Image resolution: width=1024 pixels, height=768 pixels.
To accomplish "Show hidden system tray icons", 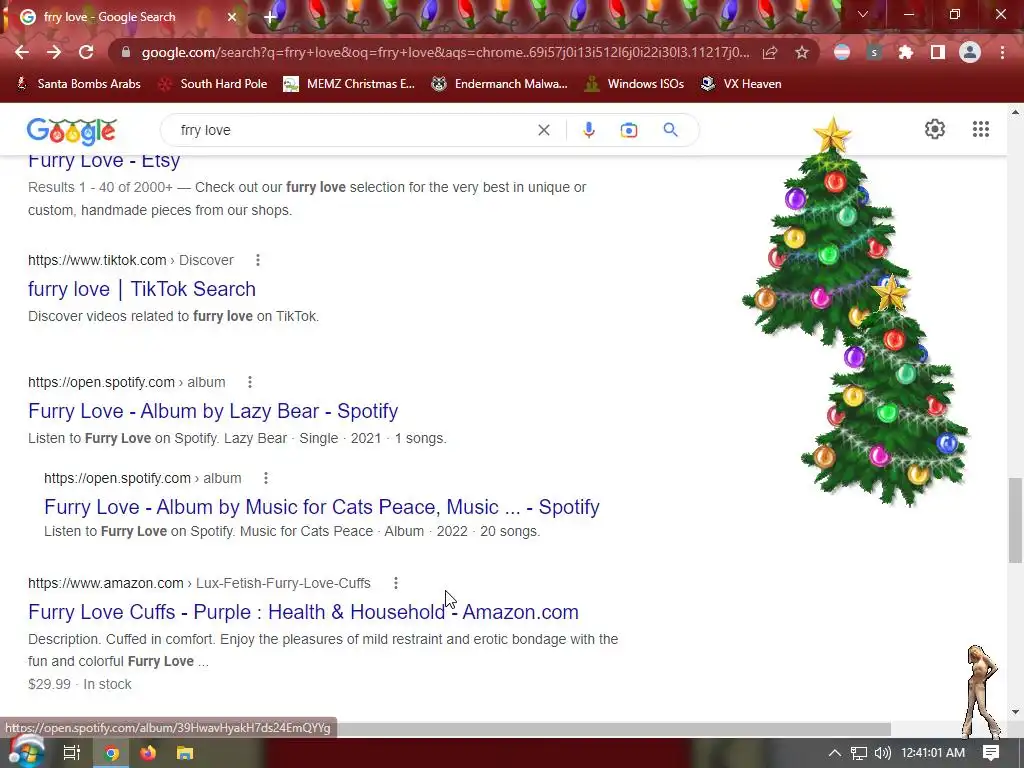I will click(835, 753).
